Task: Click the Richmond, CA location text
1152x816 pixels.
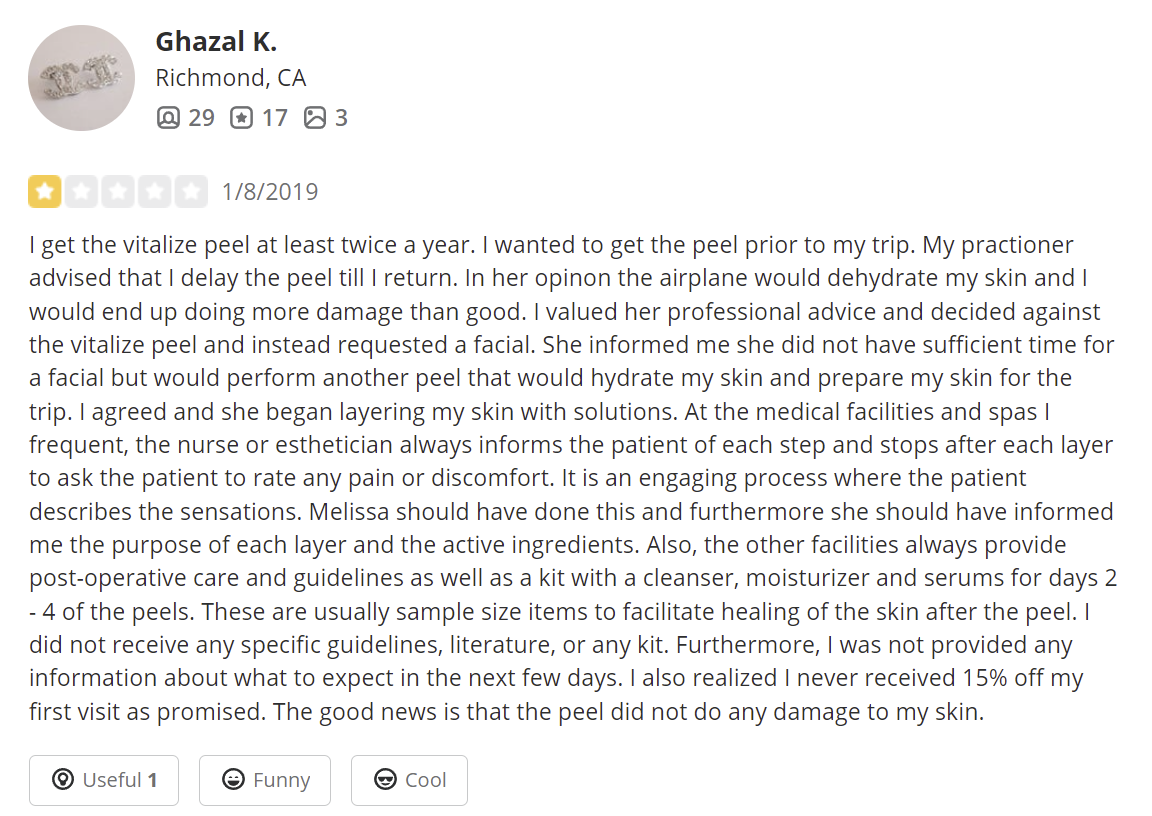Action: (x=231, y=78)
